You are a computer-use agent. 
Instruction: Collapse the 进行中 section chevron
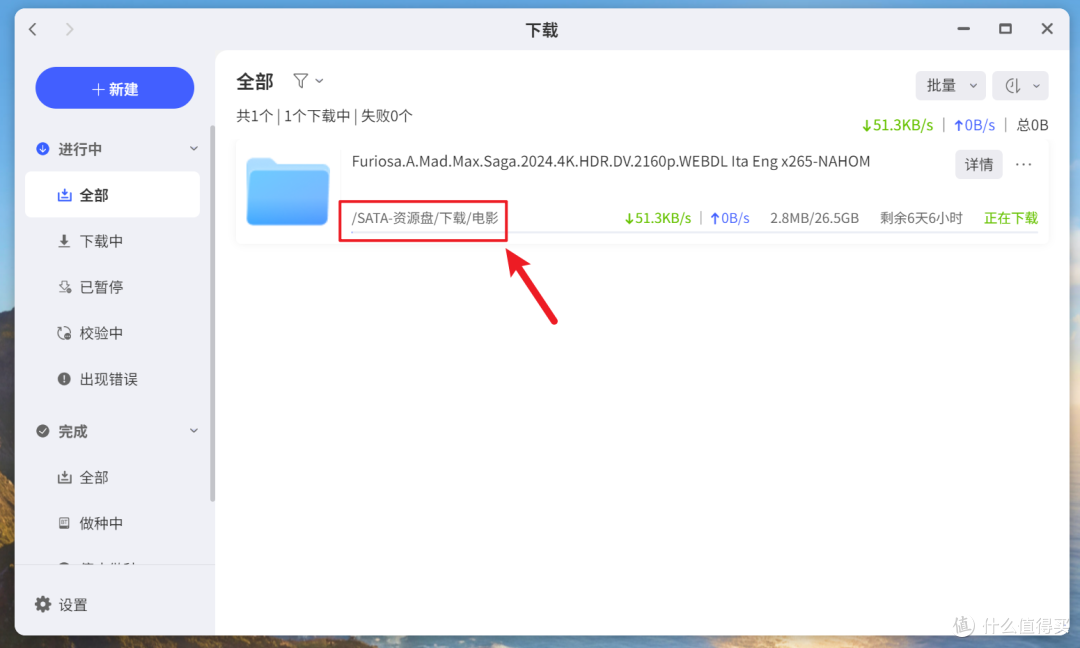194,149
